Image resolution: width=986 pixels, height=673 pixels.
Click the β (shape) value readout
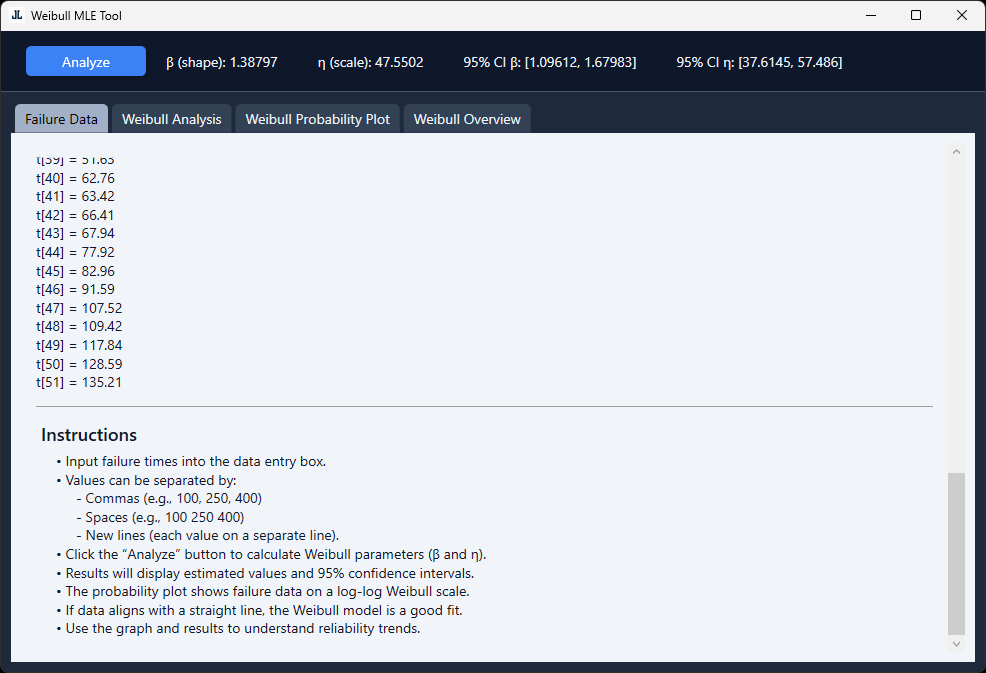[222, 62]
